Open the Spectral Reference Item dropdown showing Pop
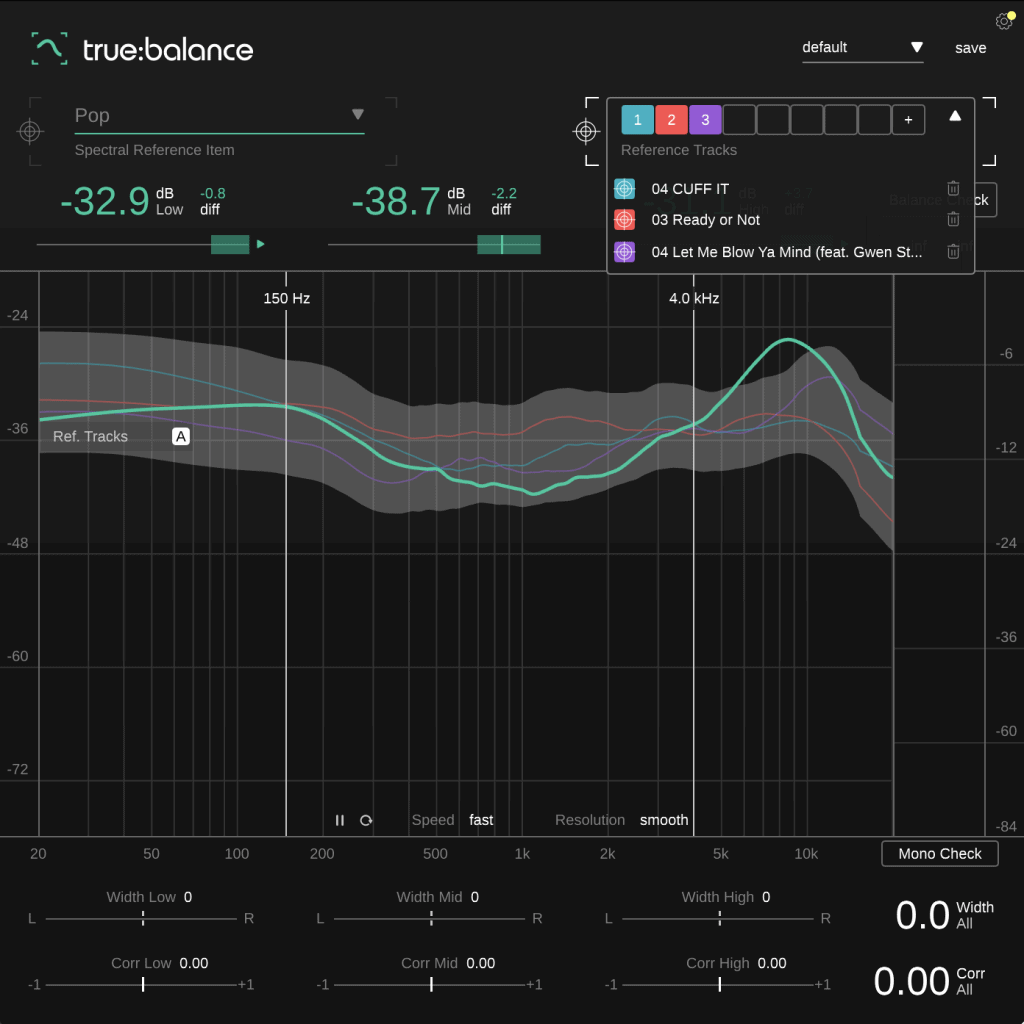 tap(358, 115)
